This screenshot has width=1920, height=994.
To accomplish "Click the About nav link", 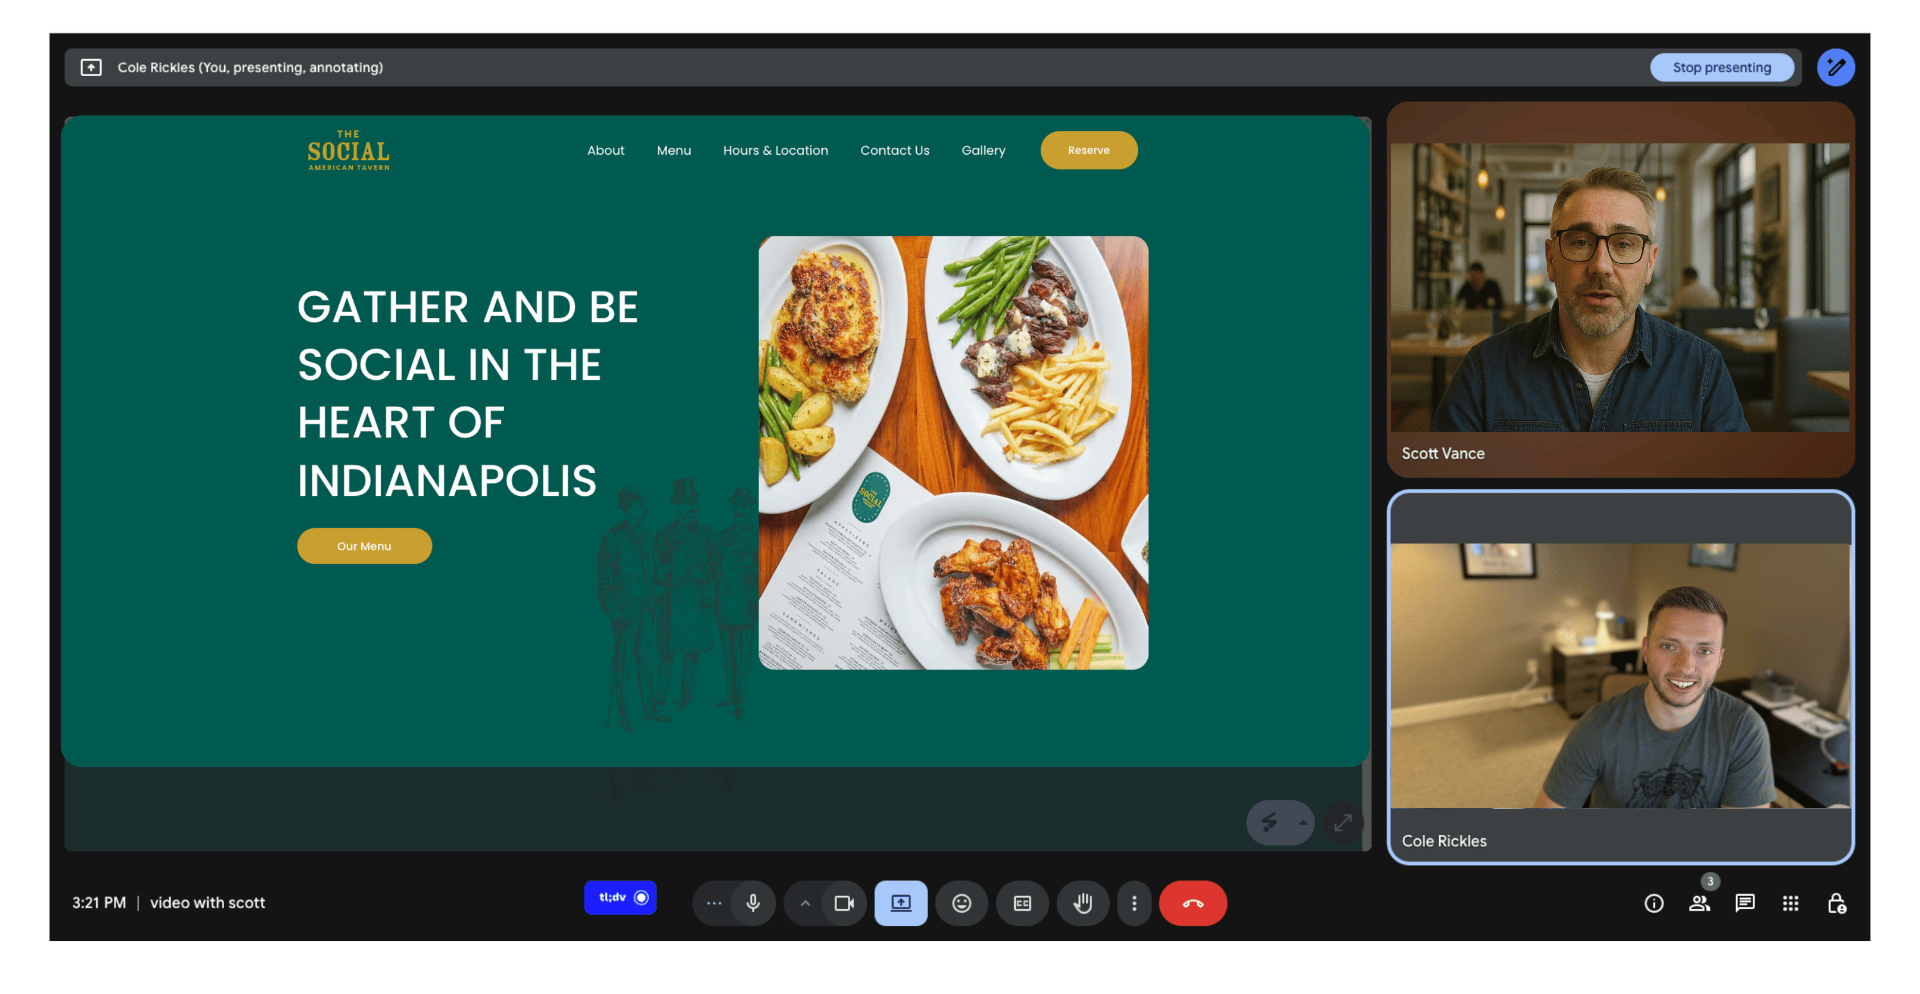I will coord(605,150).
